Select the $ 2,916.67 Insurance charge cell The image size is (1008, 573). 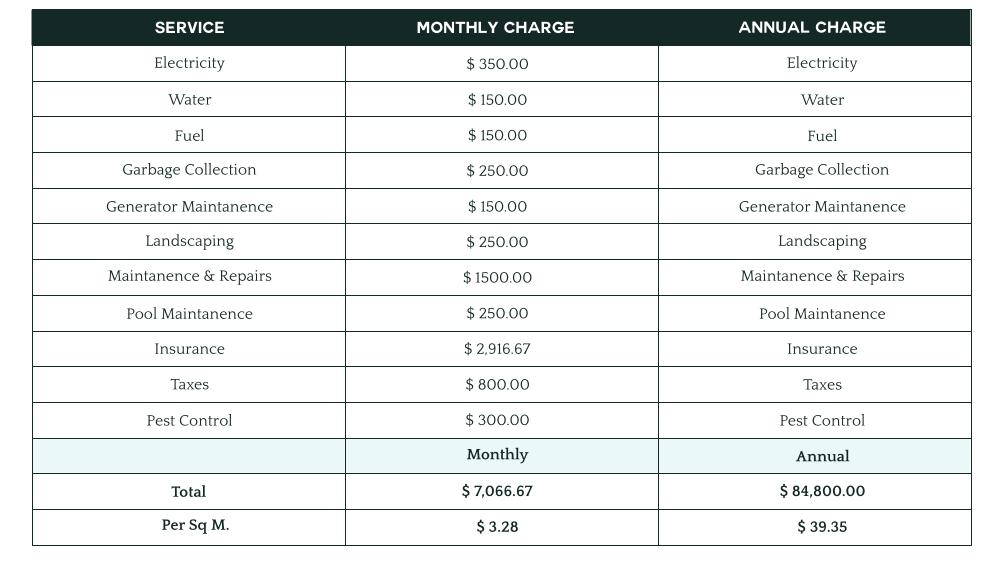tap(497, 349)
